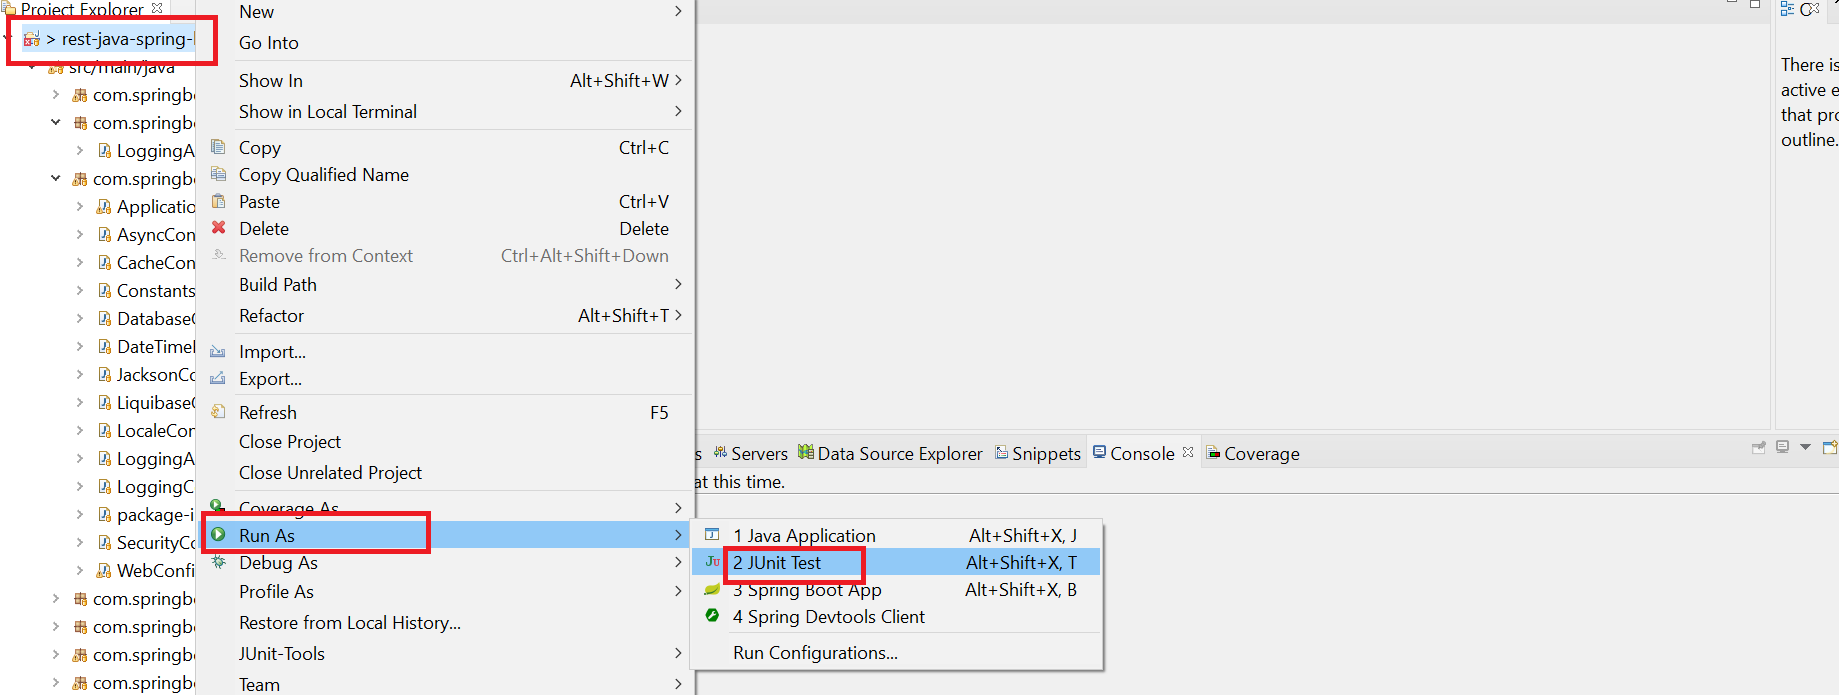Select the WebConfi tree item
Viewport: 1839px width, 695px height.
pos(155,570)
